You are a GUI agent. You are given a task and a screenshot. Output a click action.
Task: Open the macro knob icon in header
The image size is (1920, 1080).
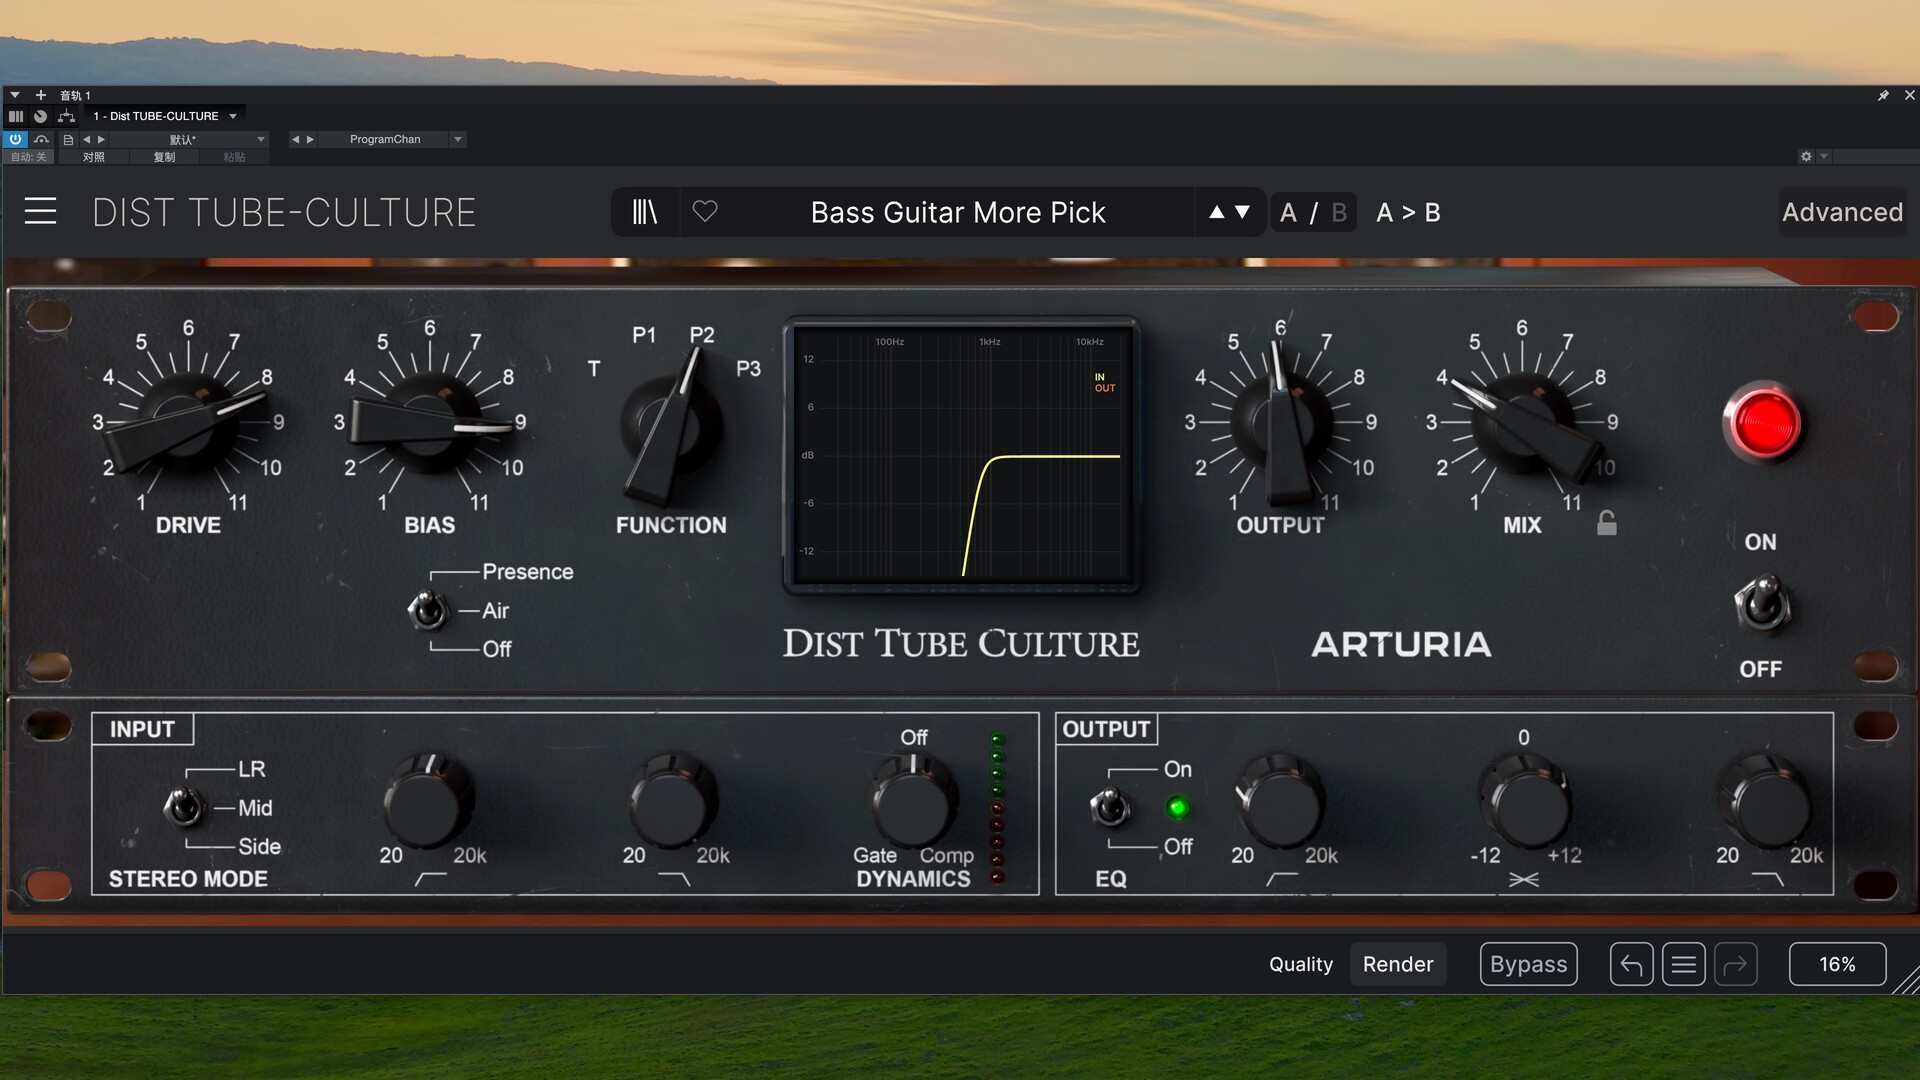40,116
